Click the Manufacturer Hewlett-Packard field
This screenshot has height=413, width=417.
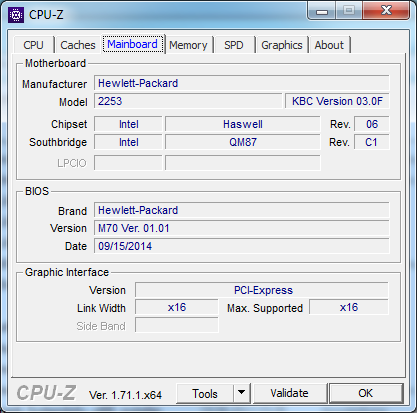click(242, 83)
